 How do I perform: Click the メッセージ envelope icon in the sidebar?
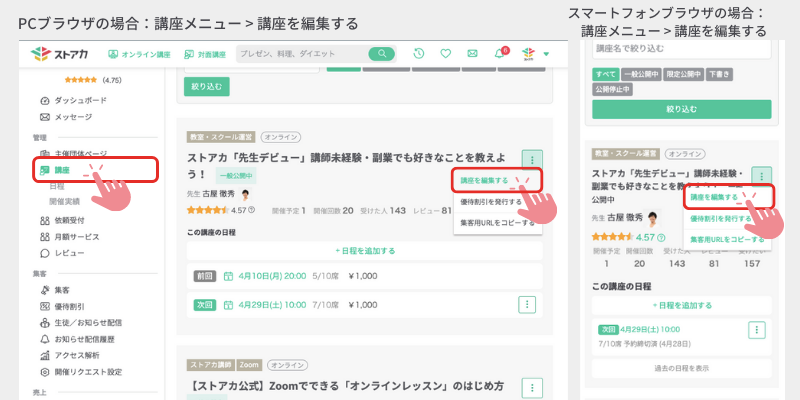44,117
